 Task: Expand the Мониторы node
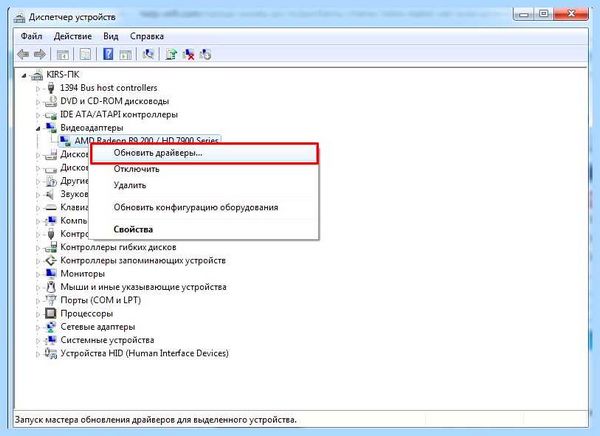[38, 274]
